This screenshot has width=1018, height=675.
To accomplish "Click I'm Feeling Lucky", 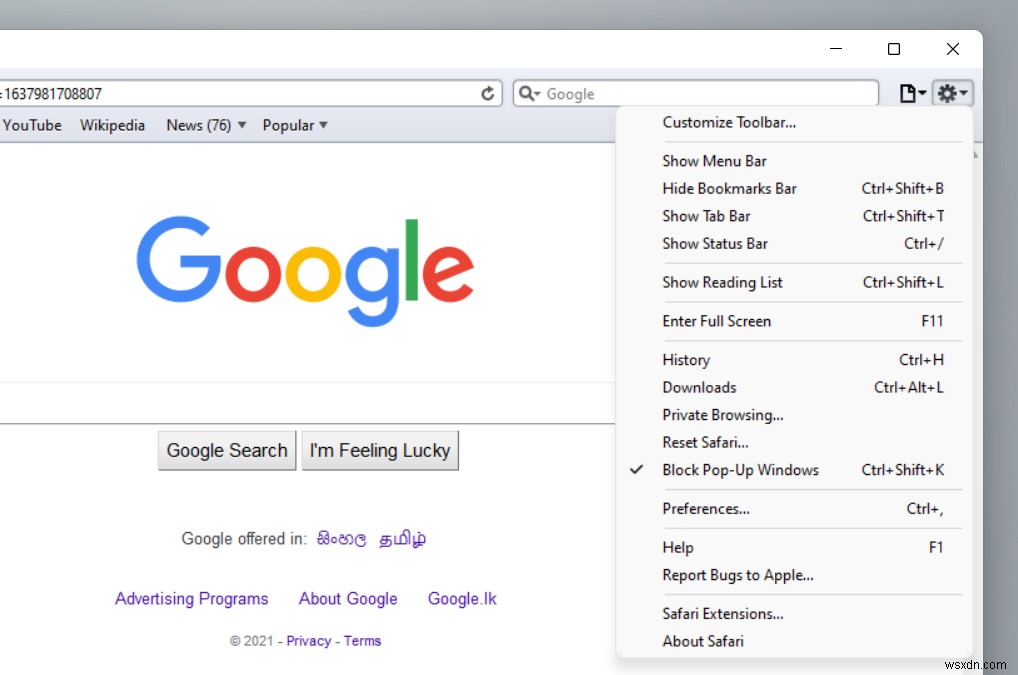I will coord(380,450).
